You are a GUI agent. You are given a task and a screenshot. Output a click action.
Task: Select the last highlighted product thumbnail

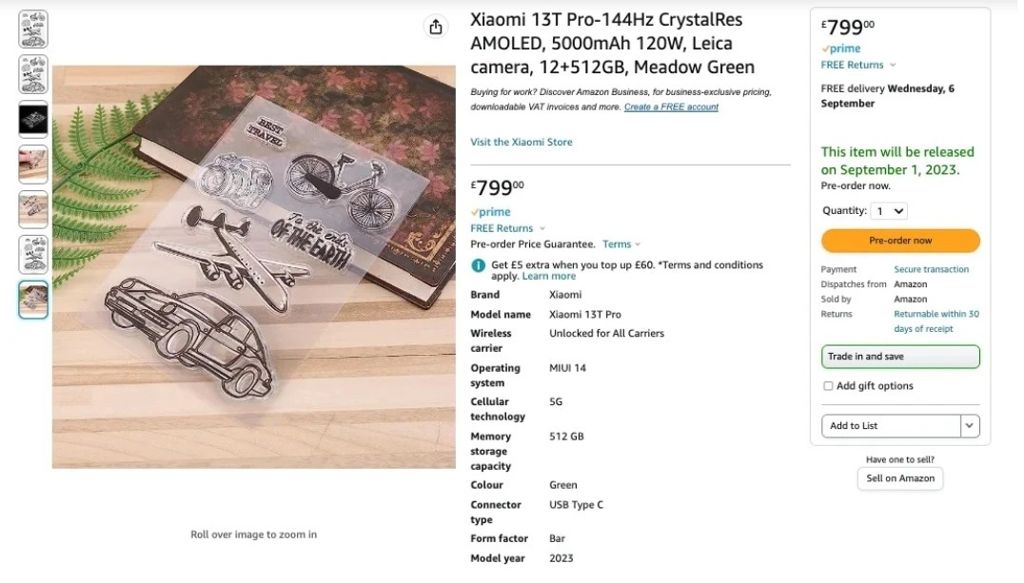coord(33,299)
